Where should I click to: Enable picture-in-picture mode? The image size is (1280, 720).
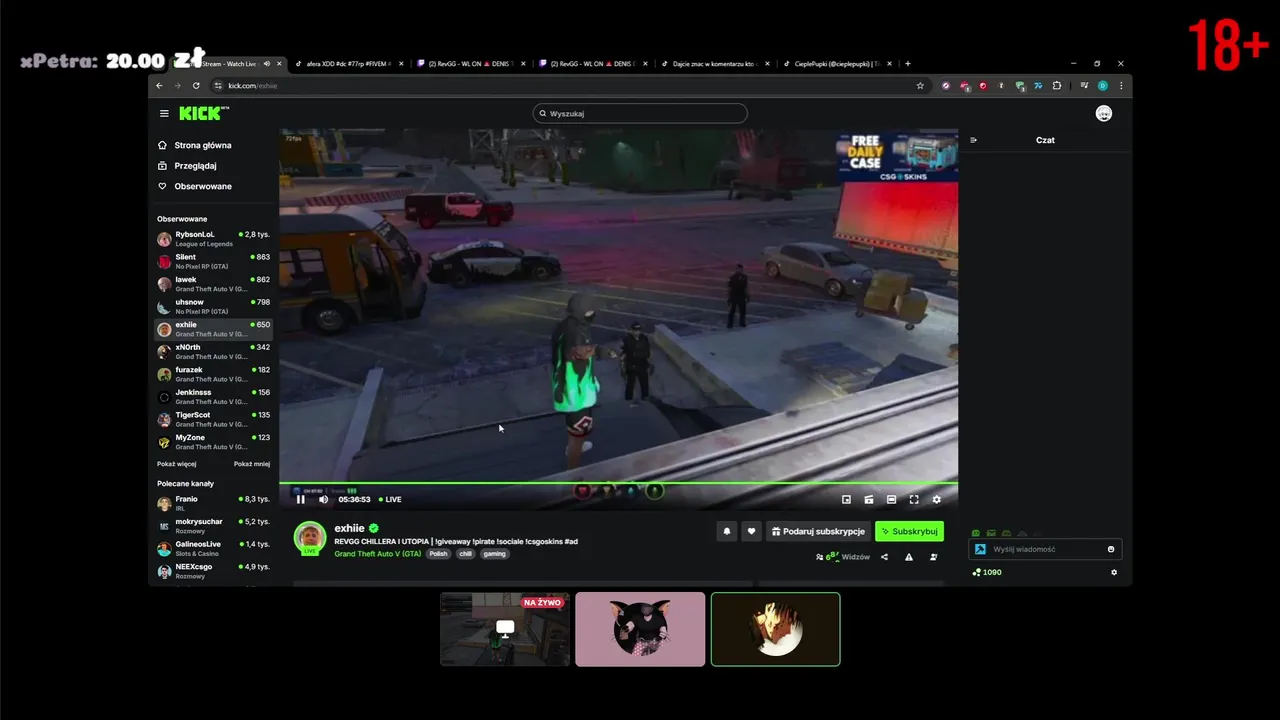pyautogui.click(x=846, y=499)
